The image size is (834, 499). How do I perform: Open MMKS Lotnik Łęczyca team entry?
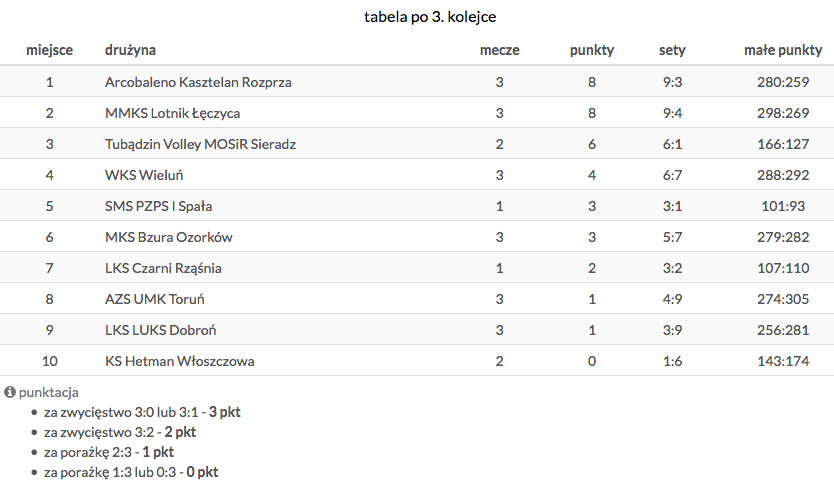[172, 113]
